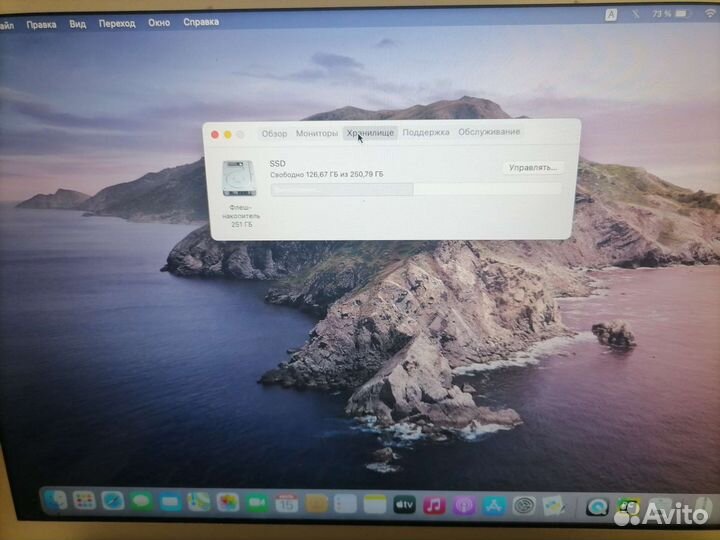Open the Переход menu
The width and height of the screenshot is (720, 540).
point(117,23)
